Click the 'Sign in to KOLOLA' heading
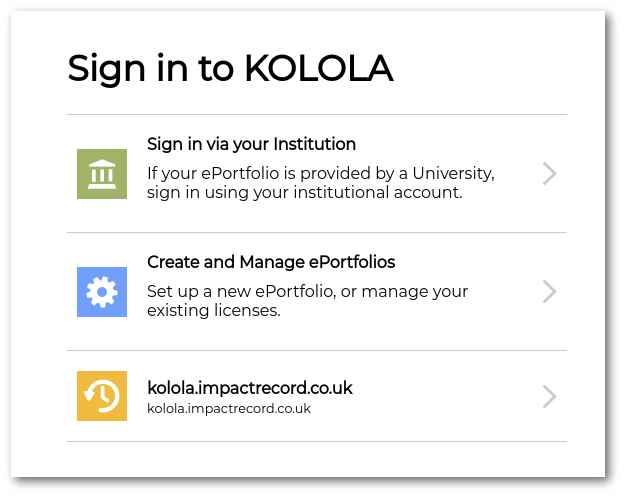 click(230, 69)
